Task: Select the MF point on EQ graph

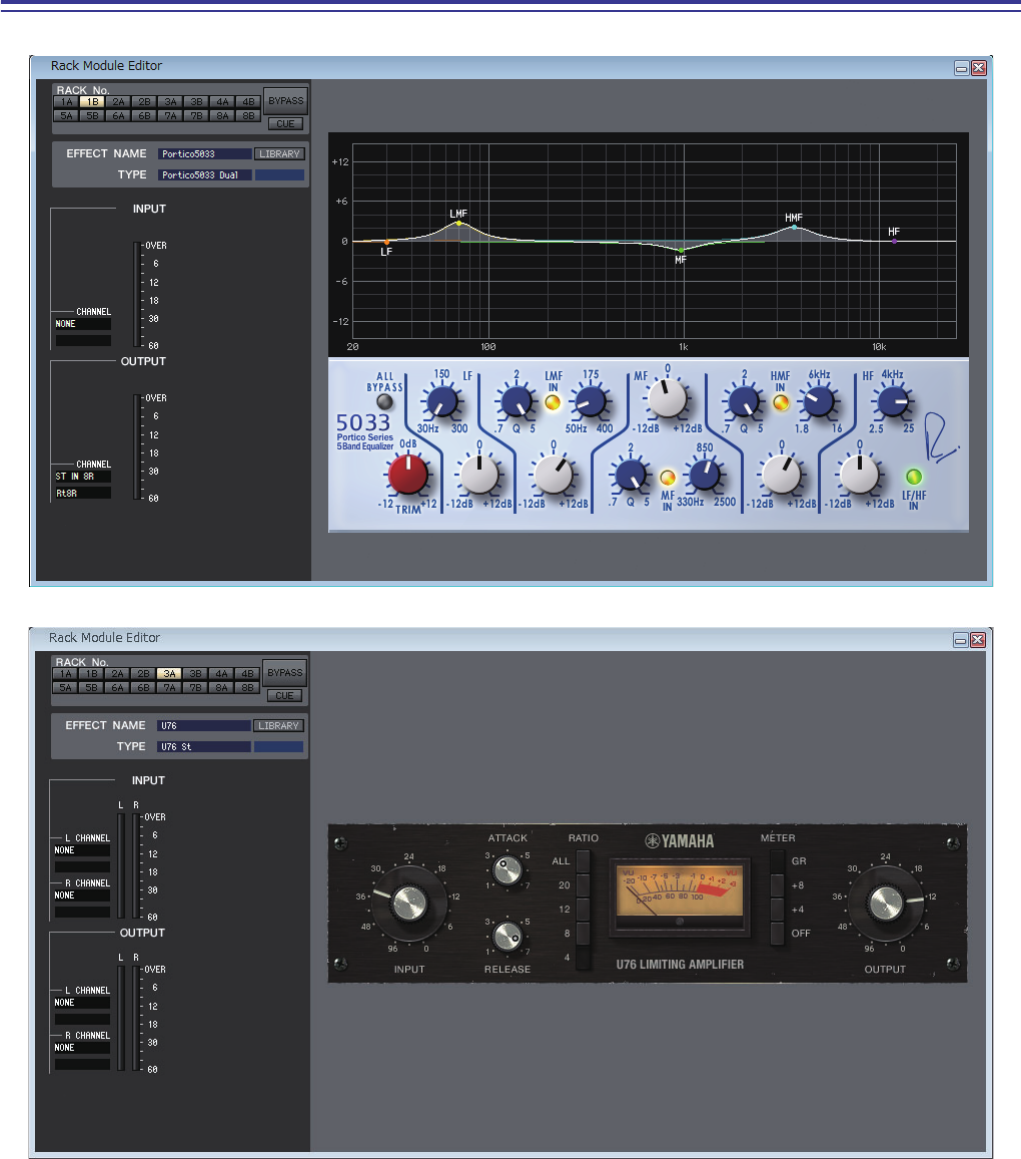Action: pos(681,250)
